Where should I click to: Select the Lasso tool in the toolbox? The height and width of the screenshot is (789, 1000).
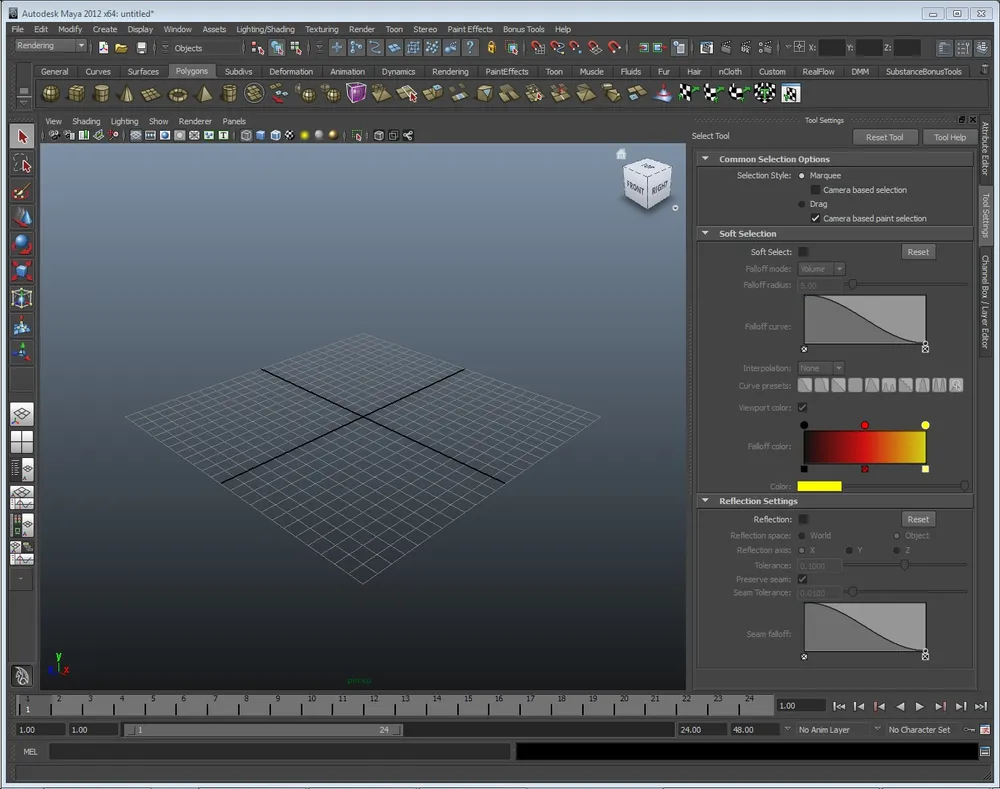pos(22,165)
